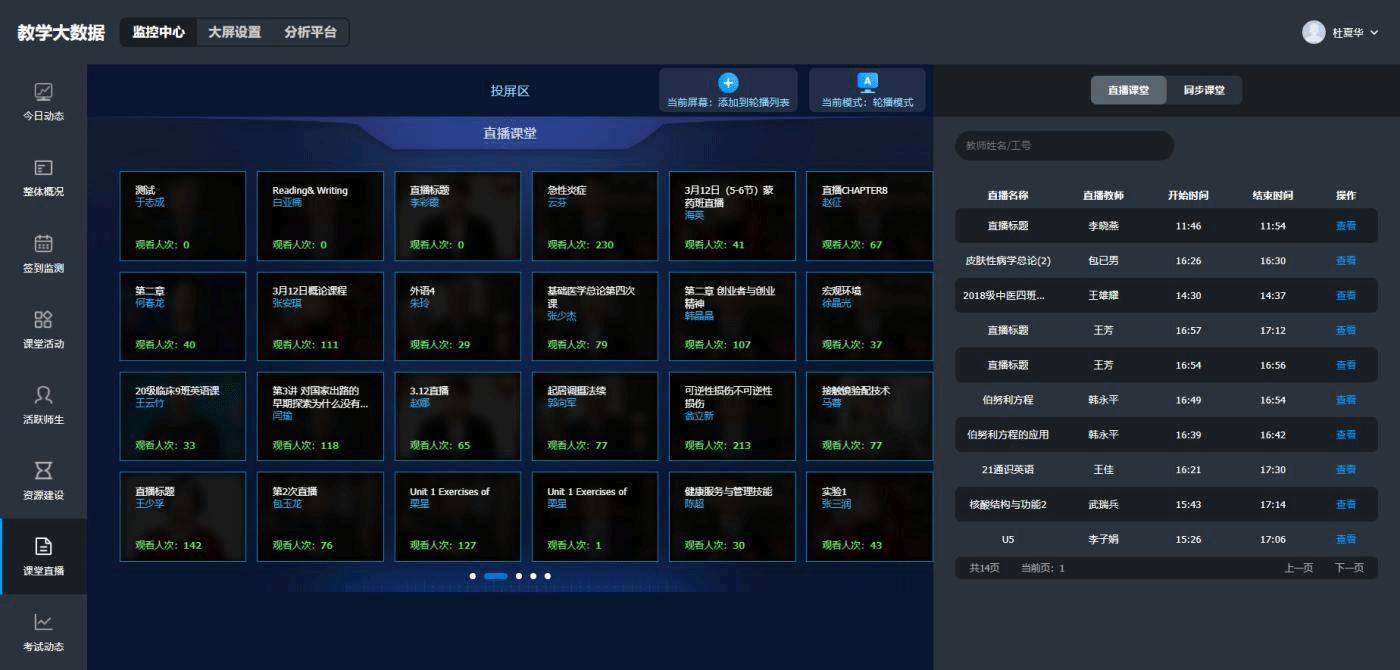Switch to the 同步课堂 toggle
Viewport: 1400px width, 670px height.
pos(1204,90)
